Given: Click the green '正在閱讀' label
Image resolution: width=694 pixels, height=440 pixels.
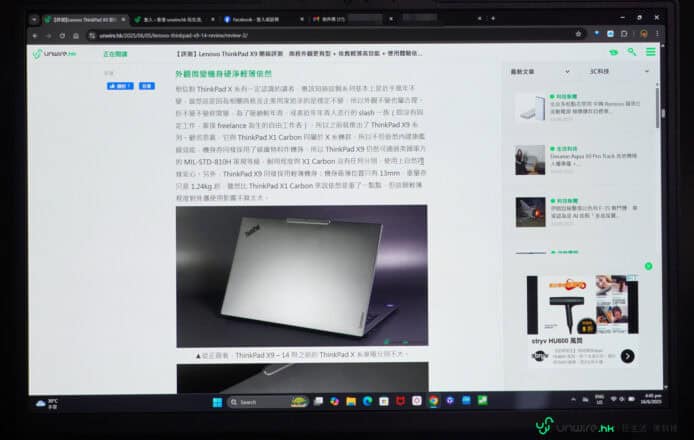Looking at the screenshot, I should pos(115,54).
